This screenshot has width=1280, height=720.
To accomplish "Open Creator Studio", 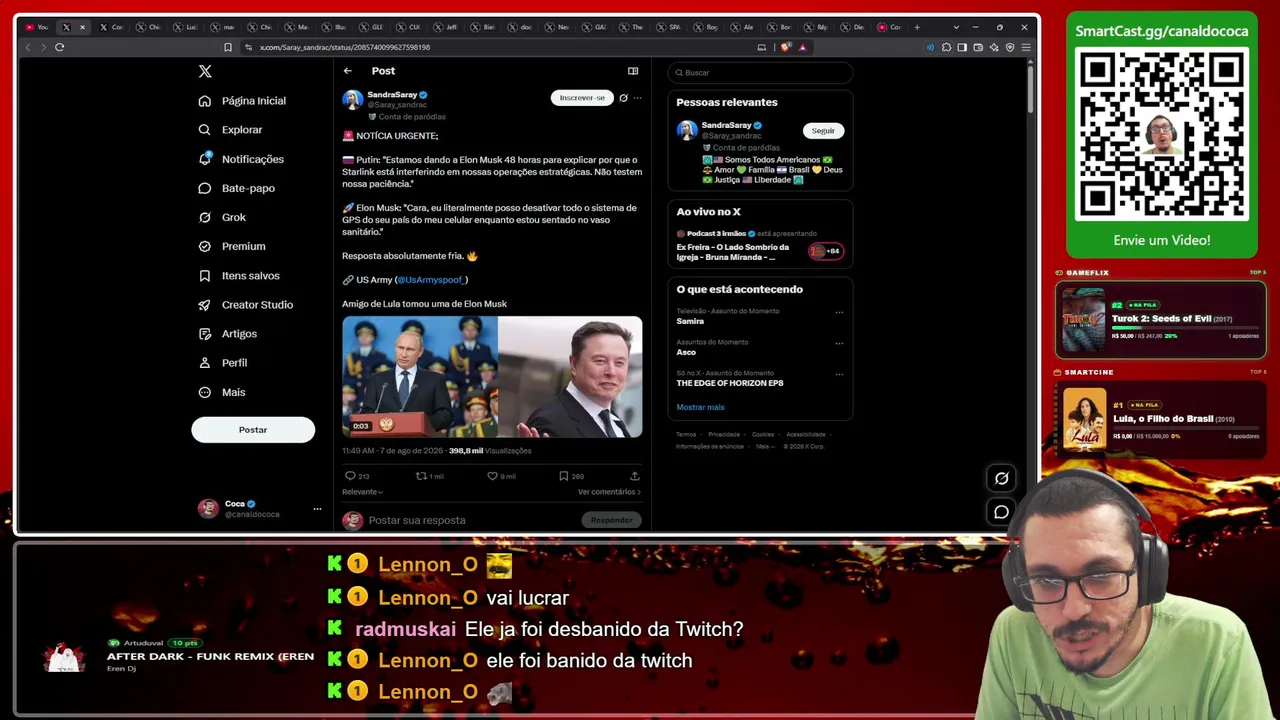I will coord(246,305).
